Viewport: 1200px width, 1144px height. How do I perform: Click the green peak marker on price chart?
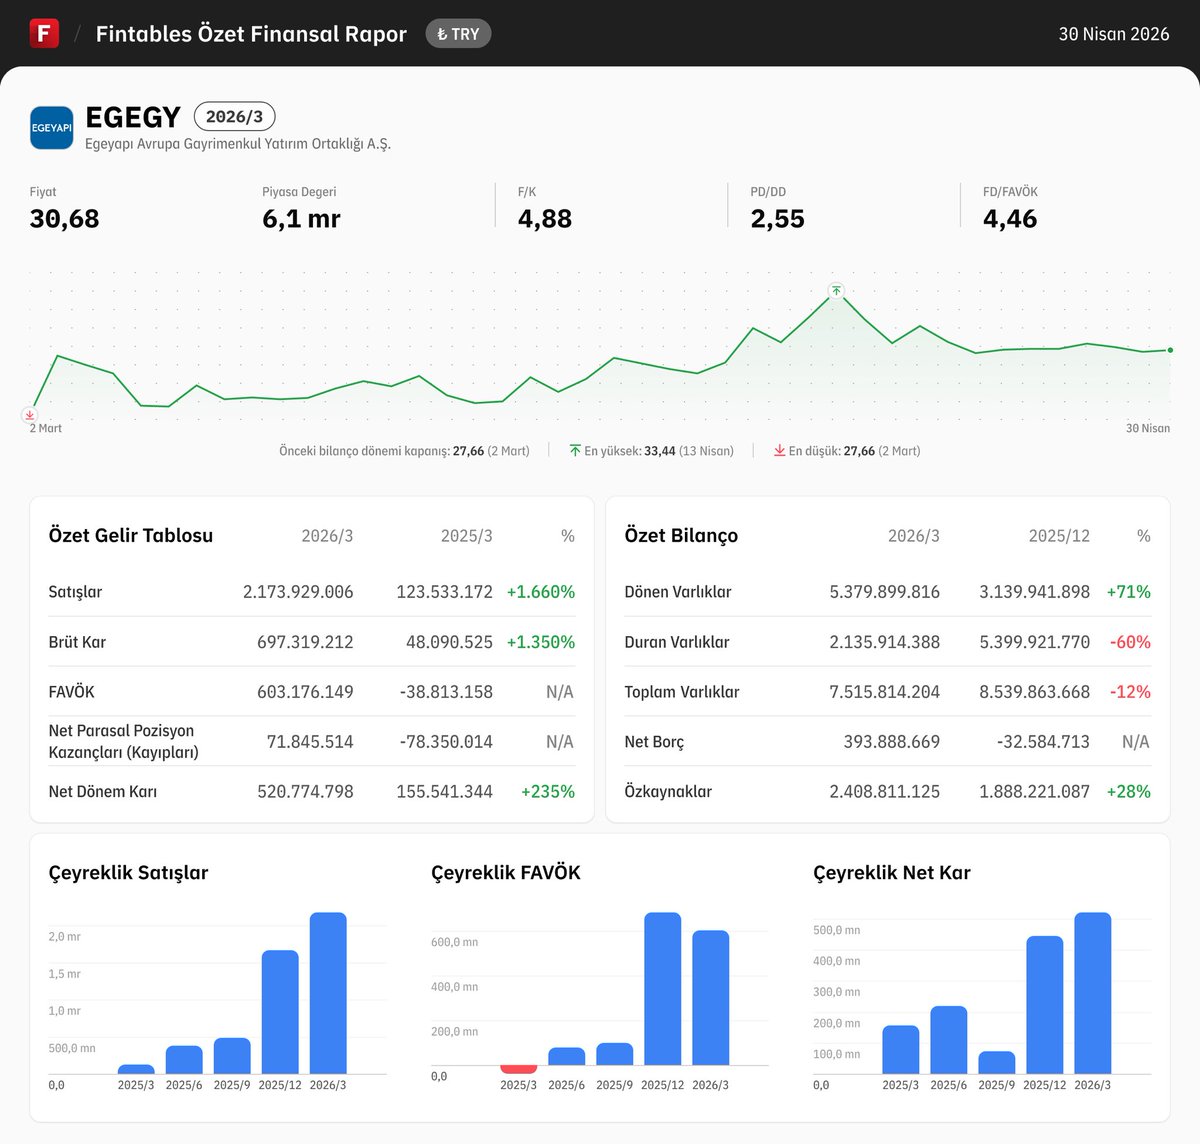tap(836, 291)
